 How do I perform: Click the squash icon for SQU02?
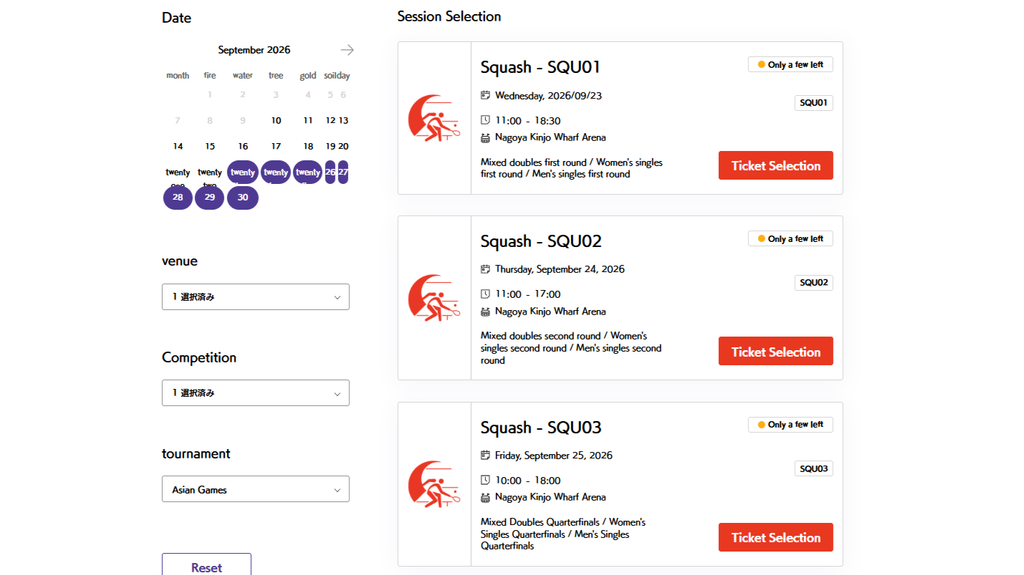[434, 298]
